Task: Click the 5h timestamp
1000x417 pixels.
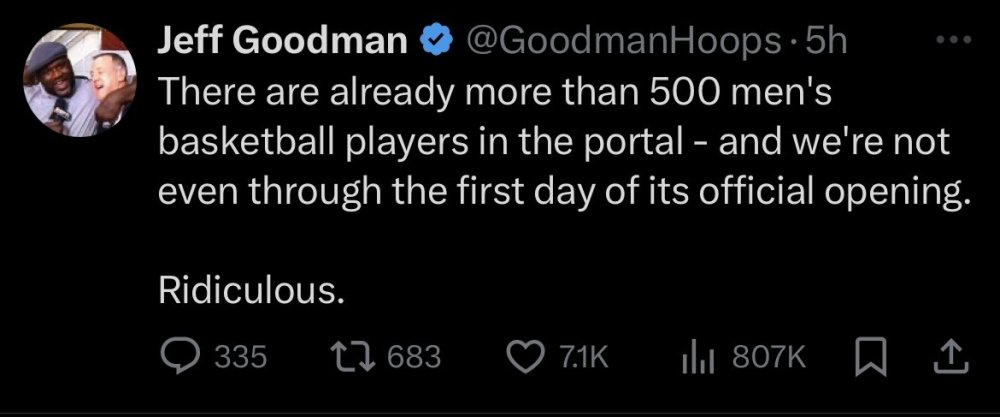Action: (826, 39)
